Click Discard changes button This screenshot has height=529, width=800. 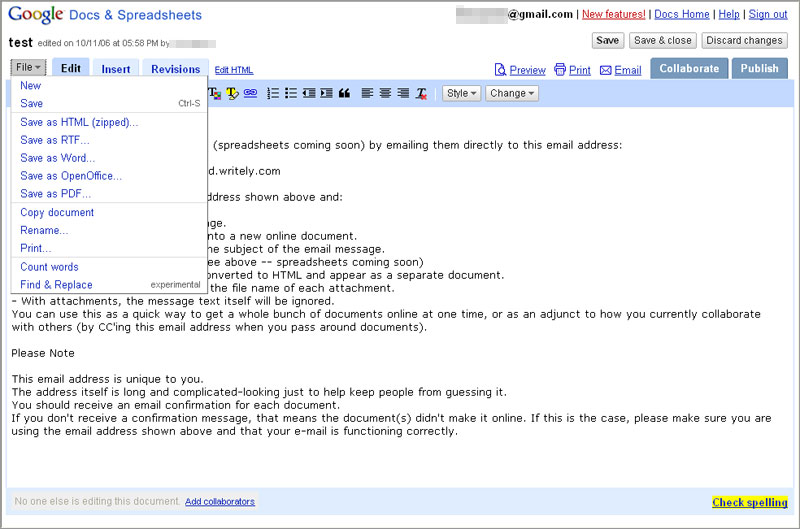(744, 40)
